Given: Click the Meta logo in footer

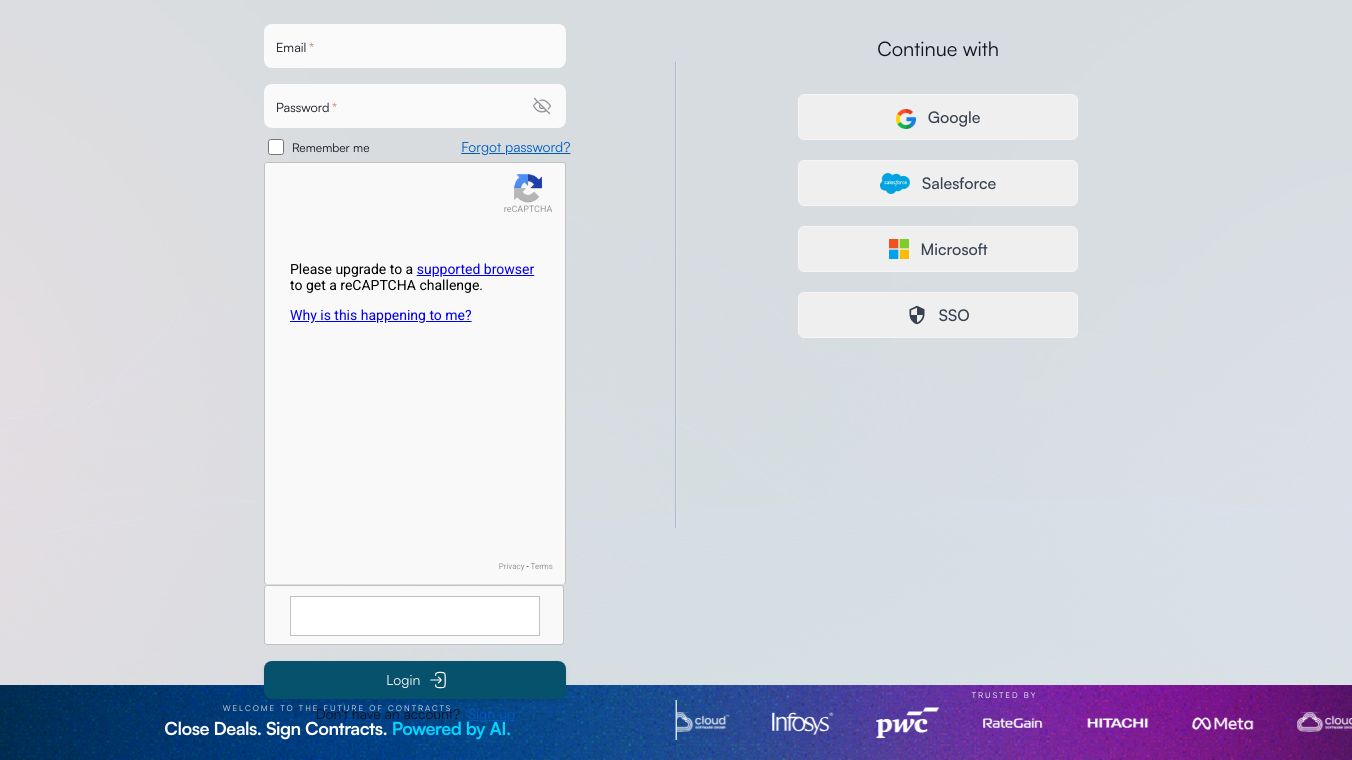Looking at the screenshot, I should (1222, 723).
